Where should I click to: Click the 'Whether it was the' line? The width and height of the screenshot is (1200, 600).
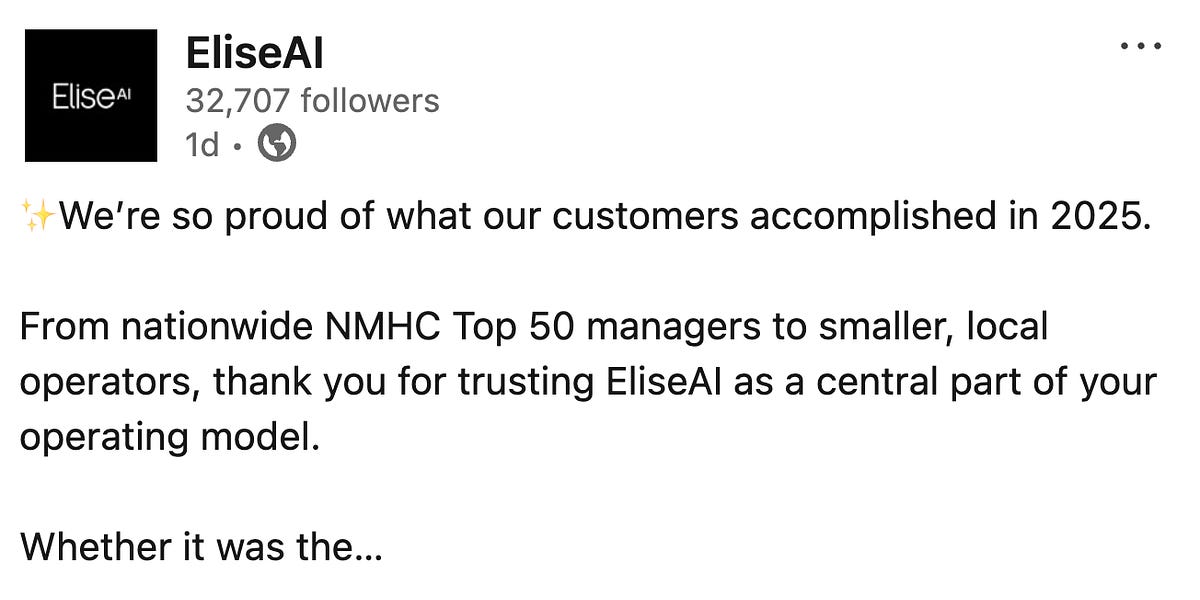183,546
